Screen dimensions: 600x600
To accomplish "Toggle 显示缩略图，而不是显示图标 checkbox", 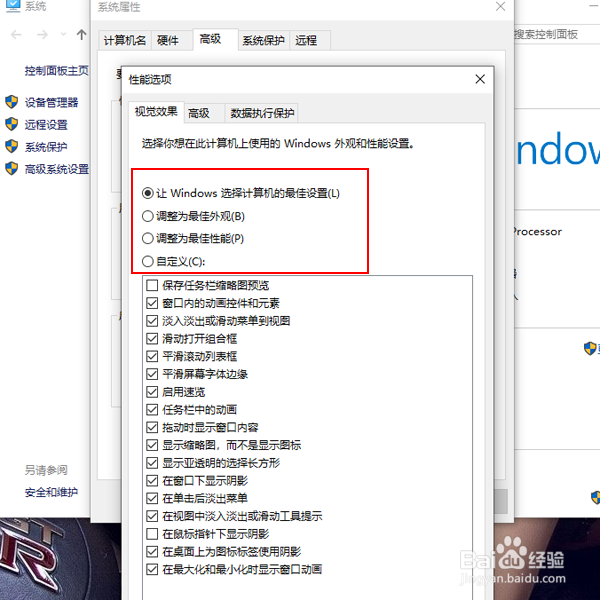I will (x=152, y=445).
